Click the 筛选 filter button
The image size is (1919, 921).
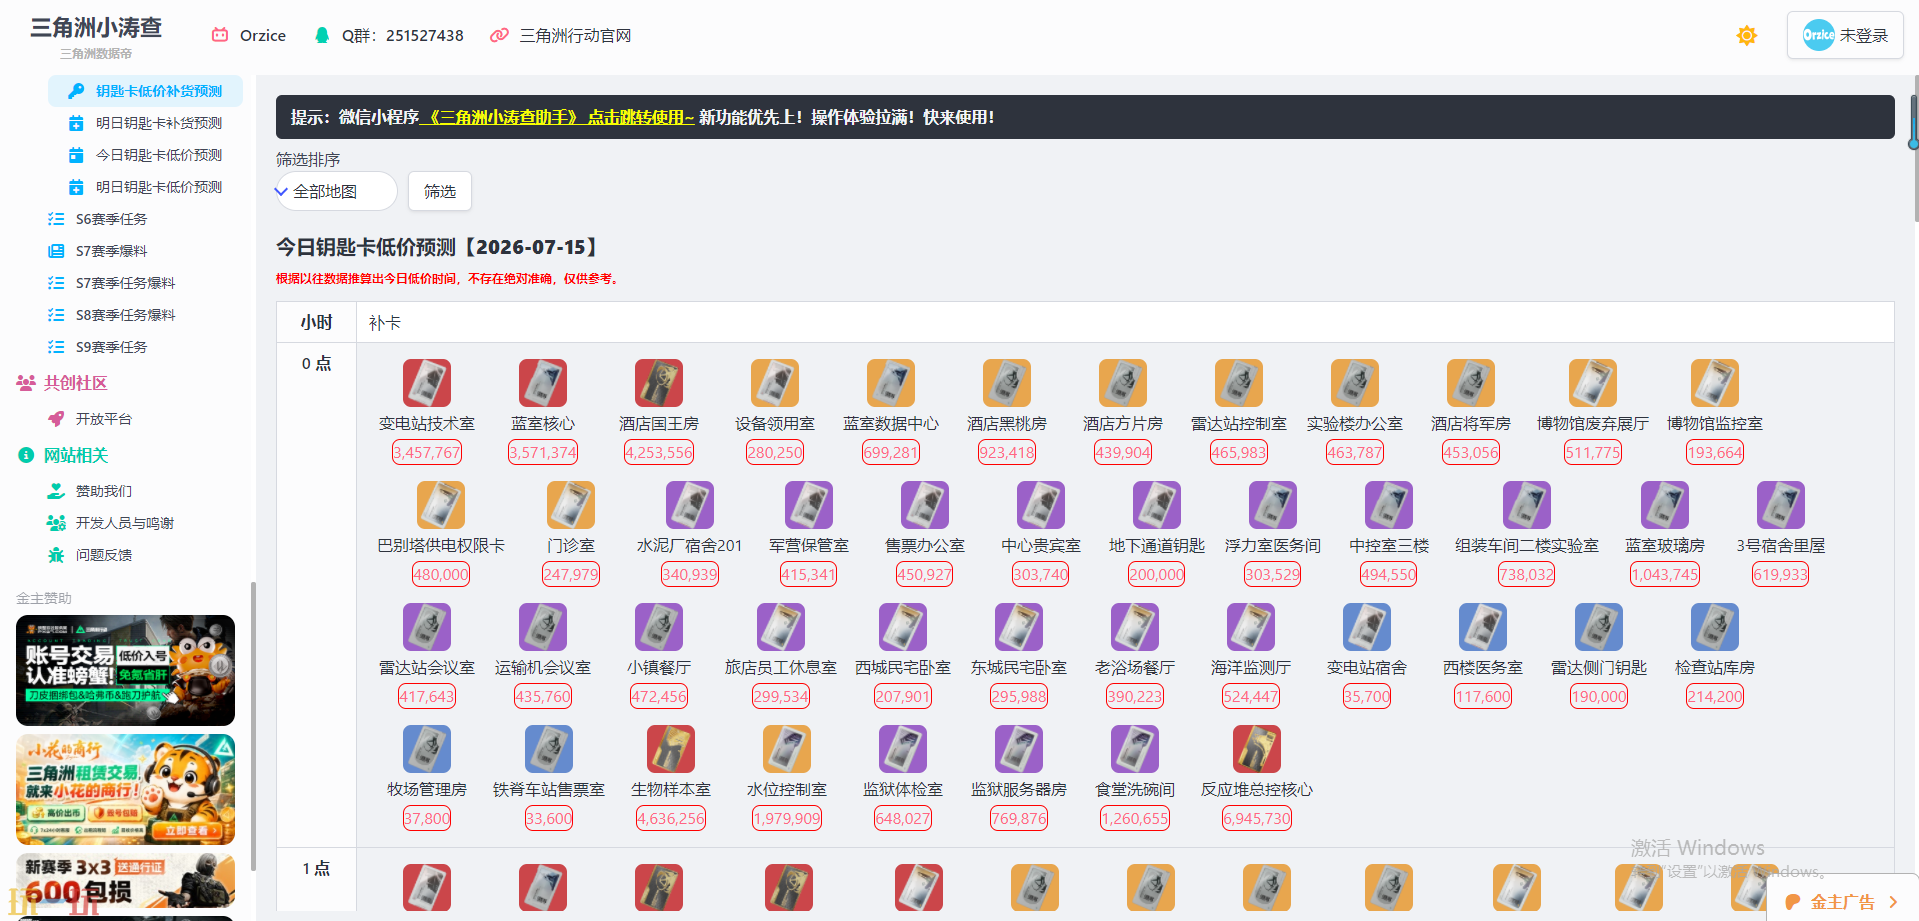[x=440, y=191]
